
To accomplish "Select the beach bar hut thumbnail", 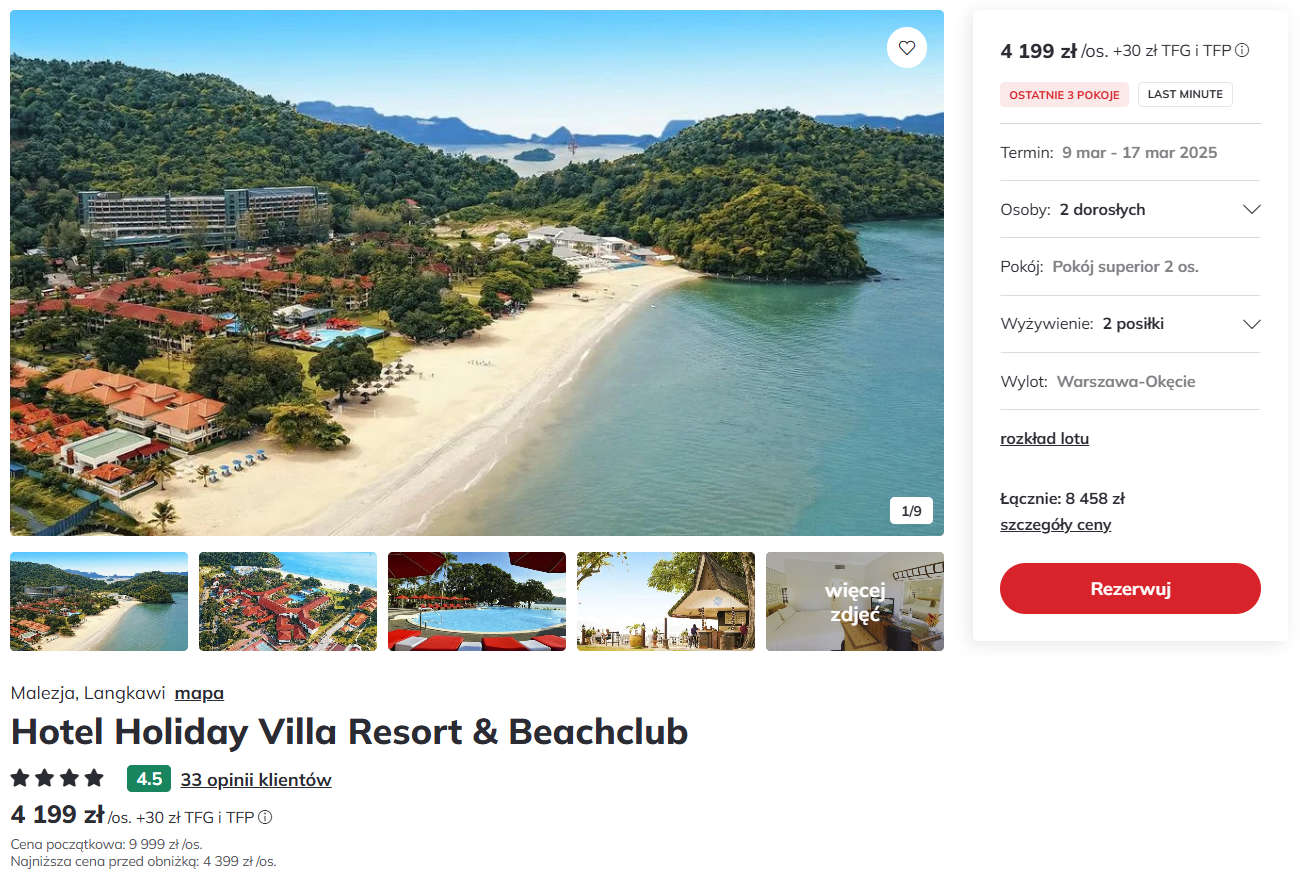I will tap(666, 601).
